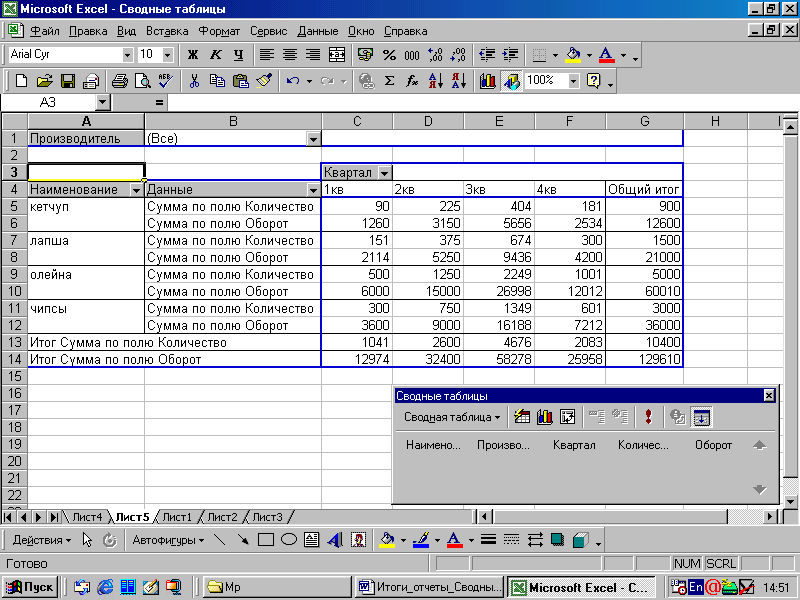
Task: Open the Действия drawing menu button
Action: 41,539
